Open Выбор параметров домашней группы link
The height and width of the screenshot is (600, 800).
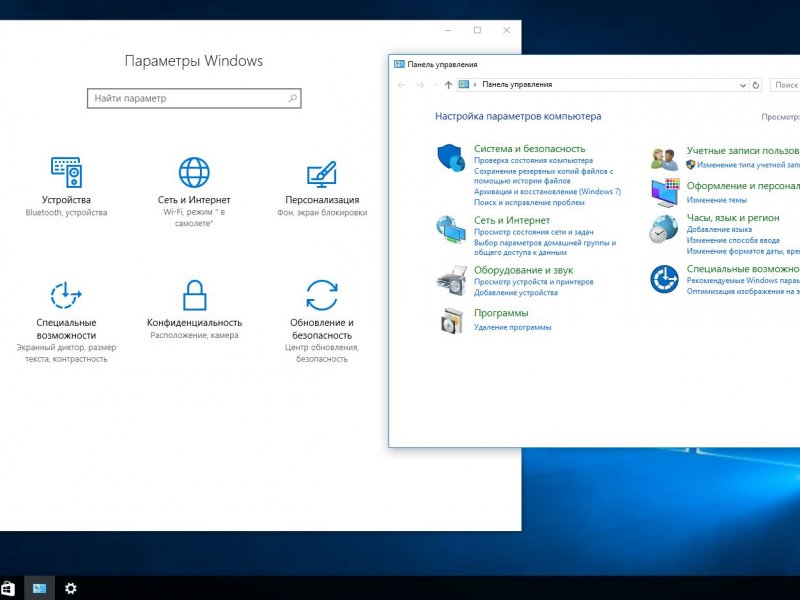(545, 247)
